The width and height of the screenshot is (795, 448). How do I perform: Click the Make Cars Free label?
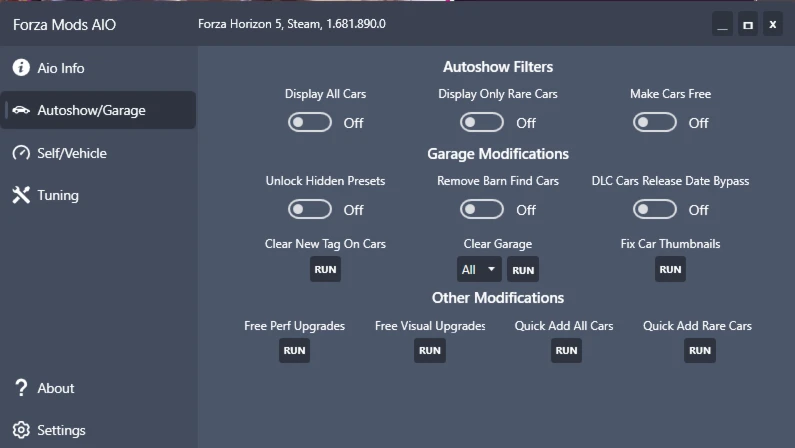670,94
